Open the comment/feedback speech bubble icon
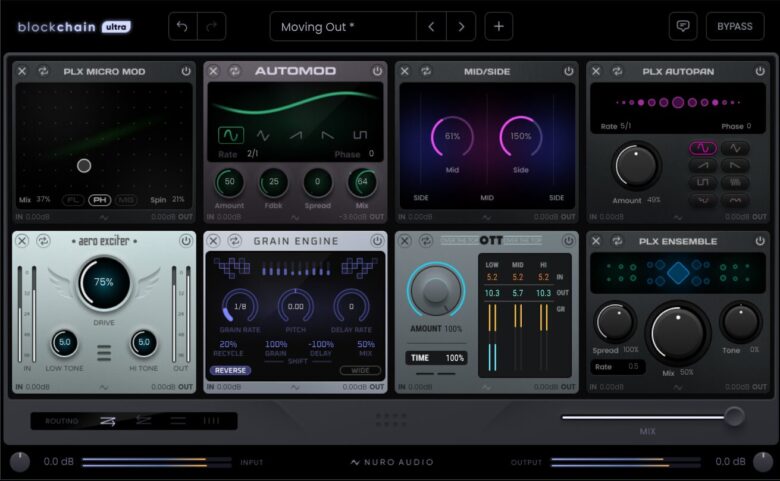Image resolution: width=780 pixels, height=481 pixels. [x=683, y=27]
